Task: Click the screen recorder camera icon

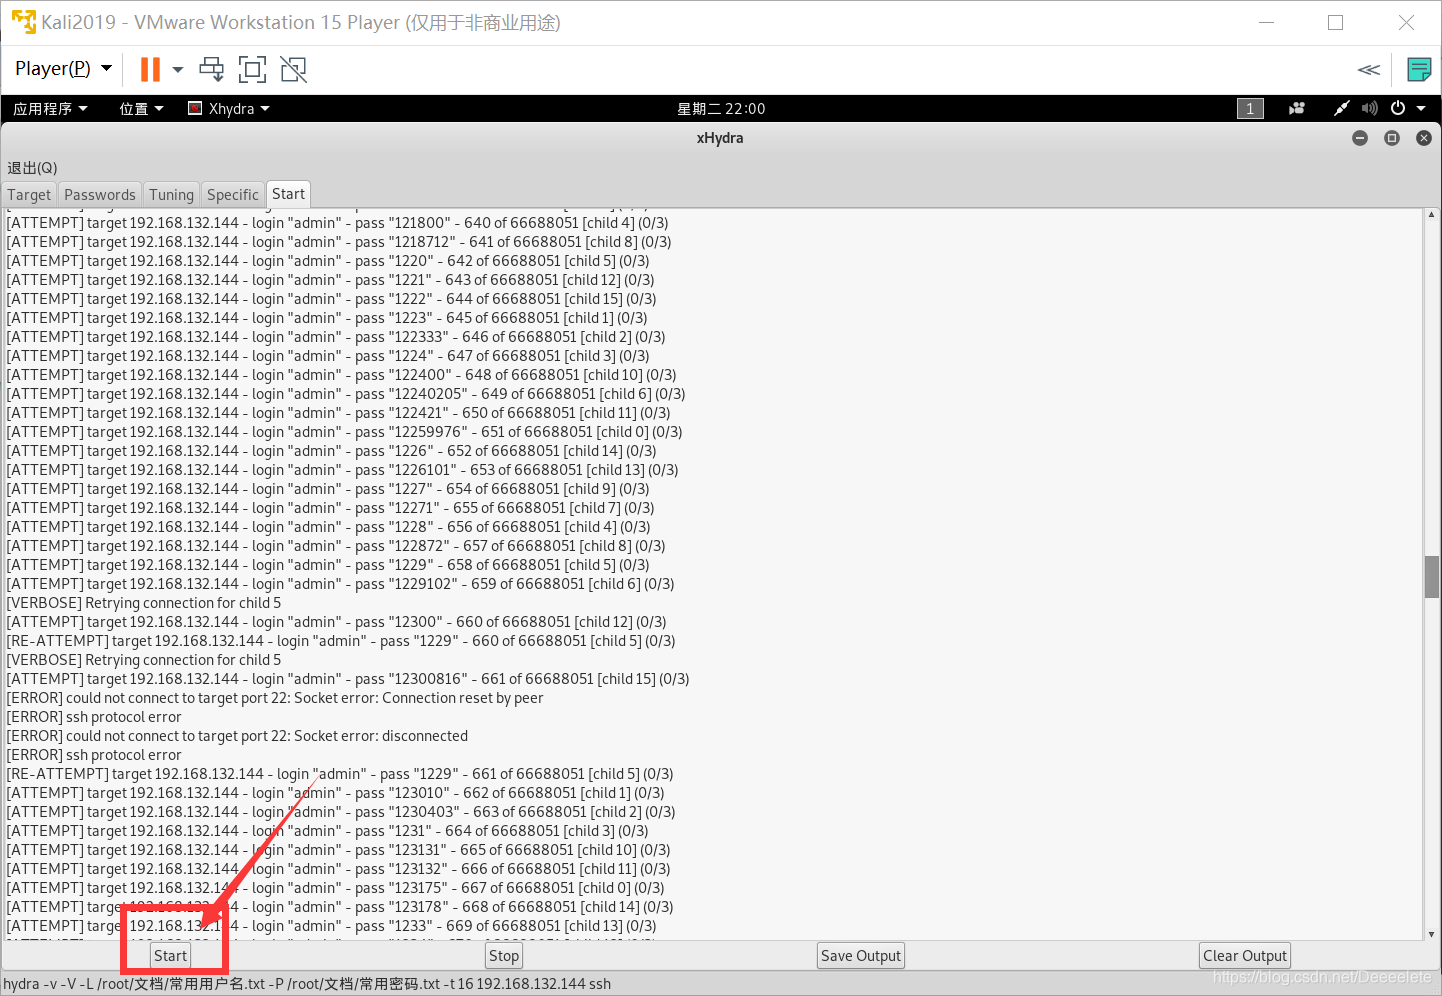Action: [x=1297, y=108]
